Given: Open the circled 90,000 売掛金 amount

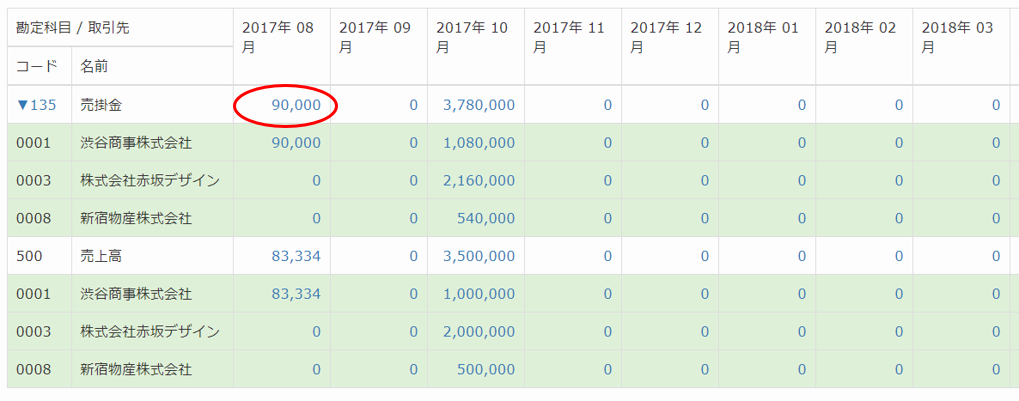Looking at the screenshot, I should pos(296,105).
